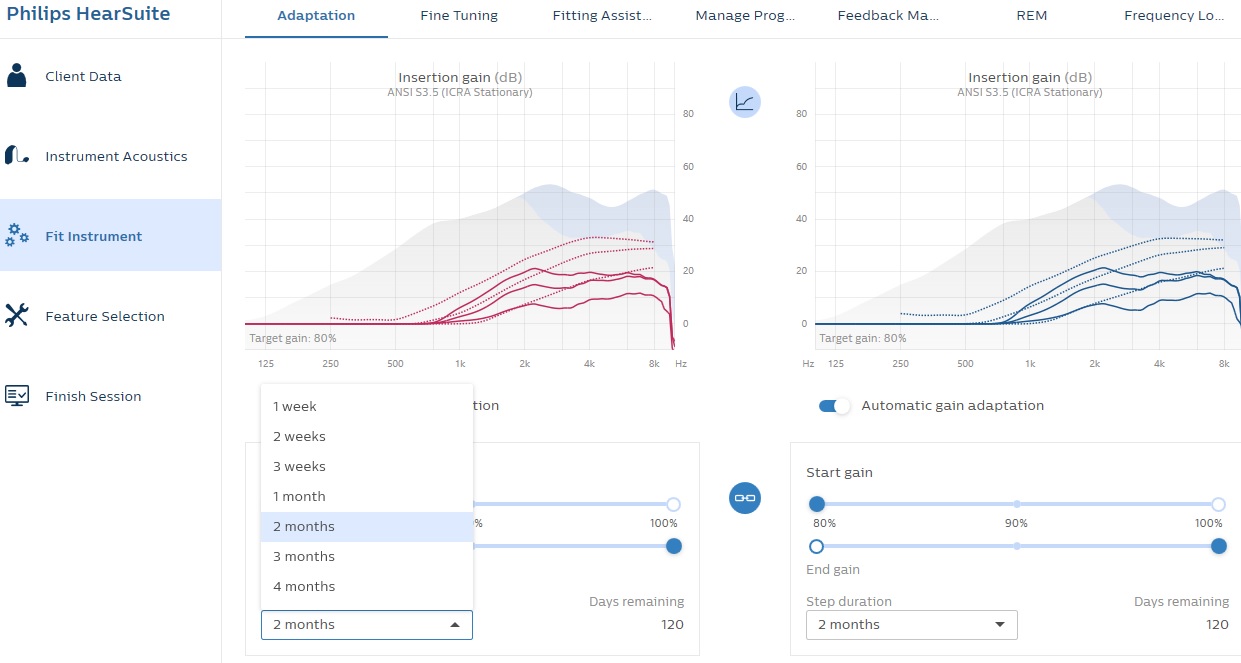Switch to the Adaptation tab

316,16
